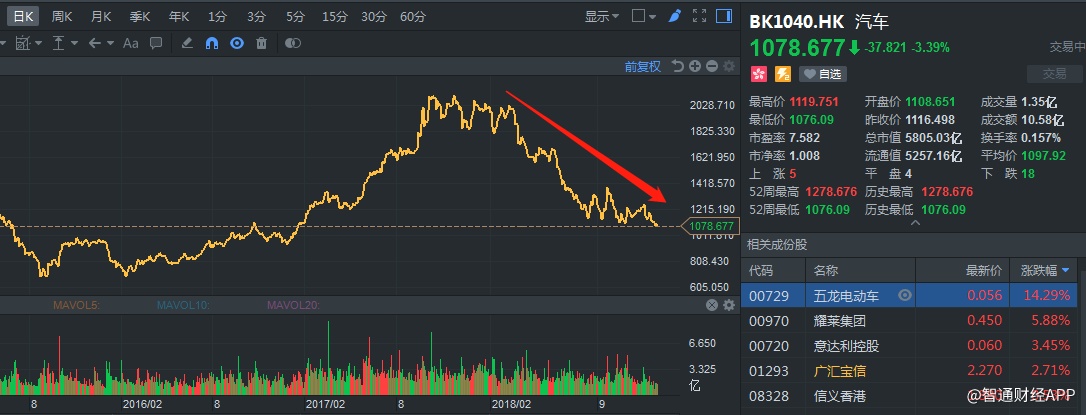The height and width of the screenshot is (415, 1086).
Task: Zoom in chart with plus icon
Action: point(695,67)
